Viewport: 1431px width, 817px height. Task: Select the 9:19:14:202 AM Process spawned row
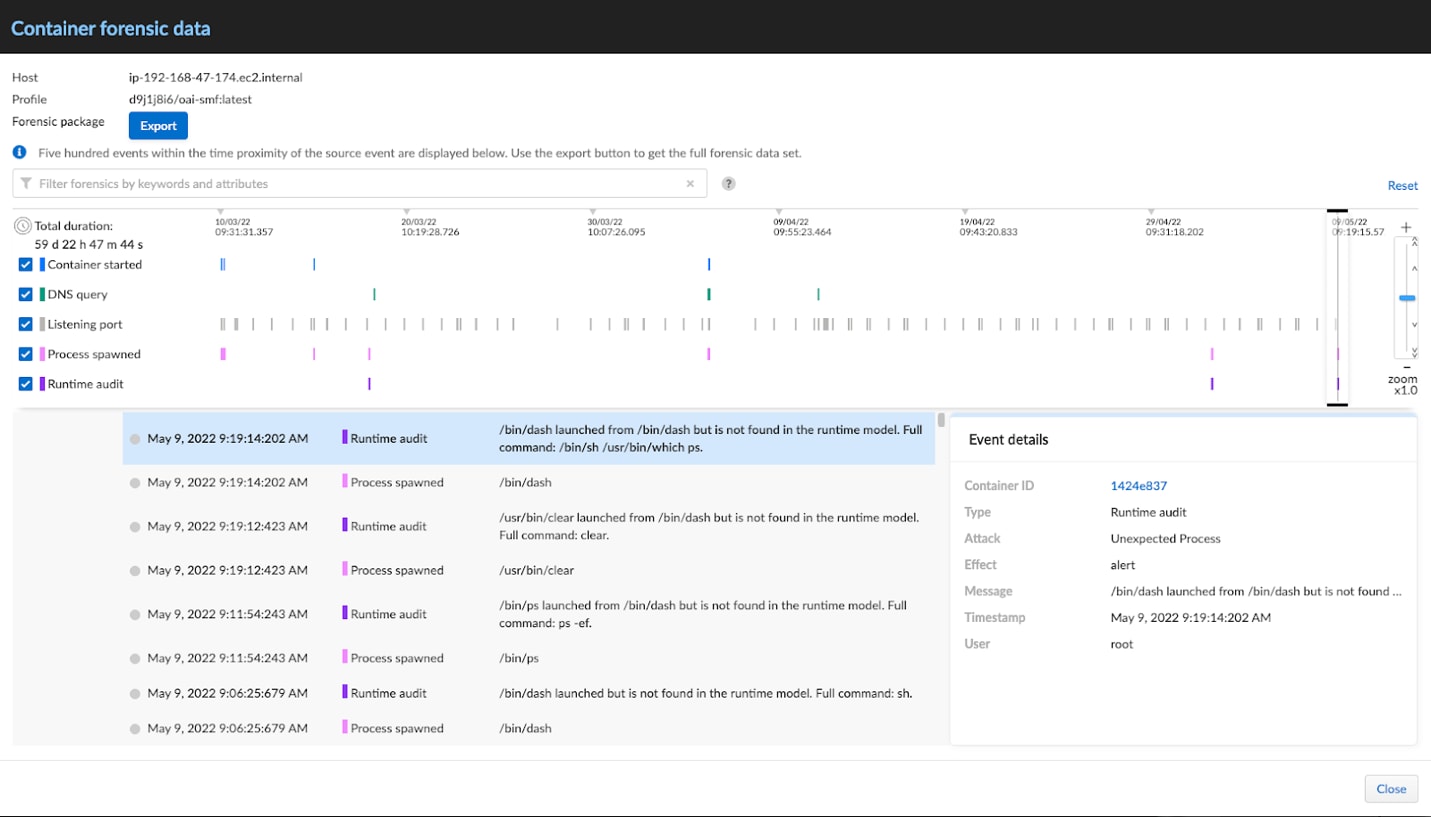(528, 482)
